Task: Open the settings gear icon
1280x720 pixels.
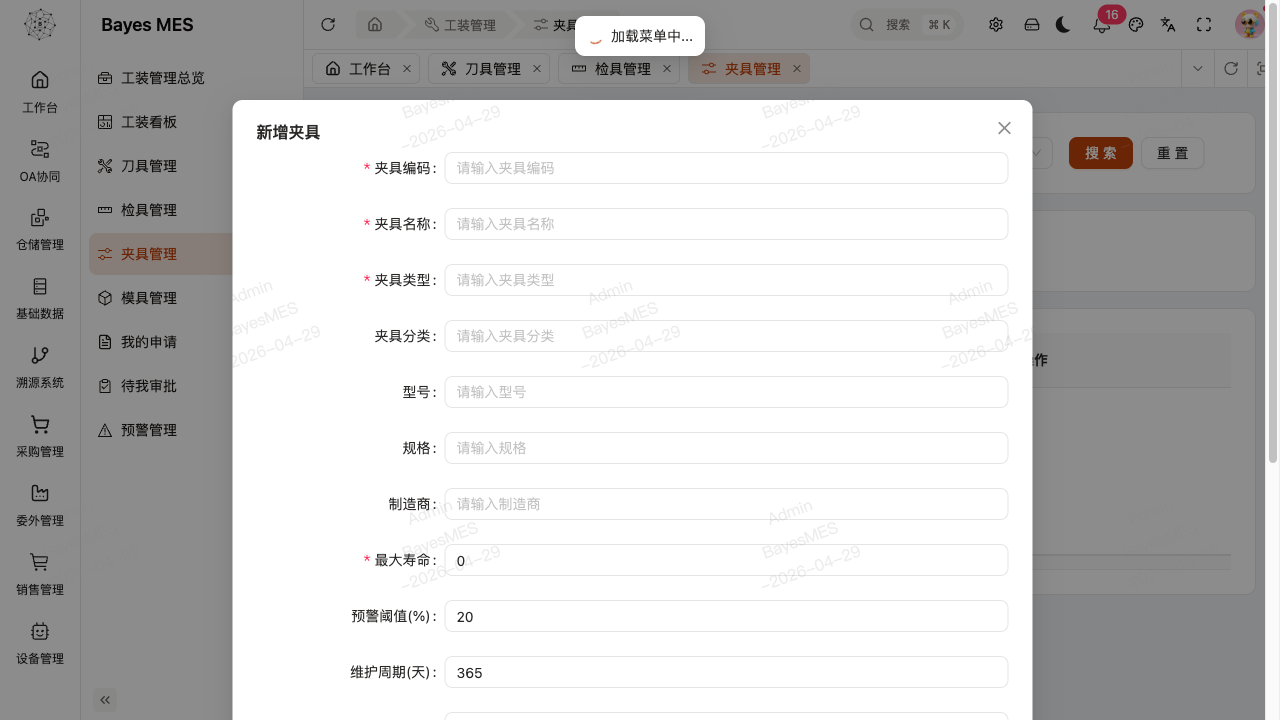Action: [996, 25]
